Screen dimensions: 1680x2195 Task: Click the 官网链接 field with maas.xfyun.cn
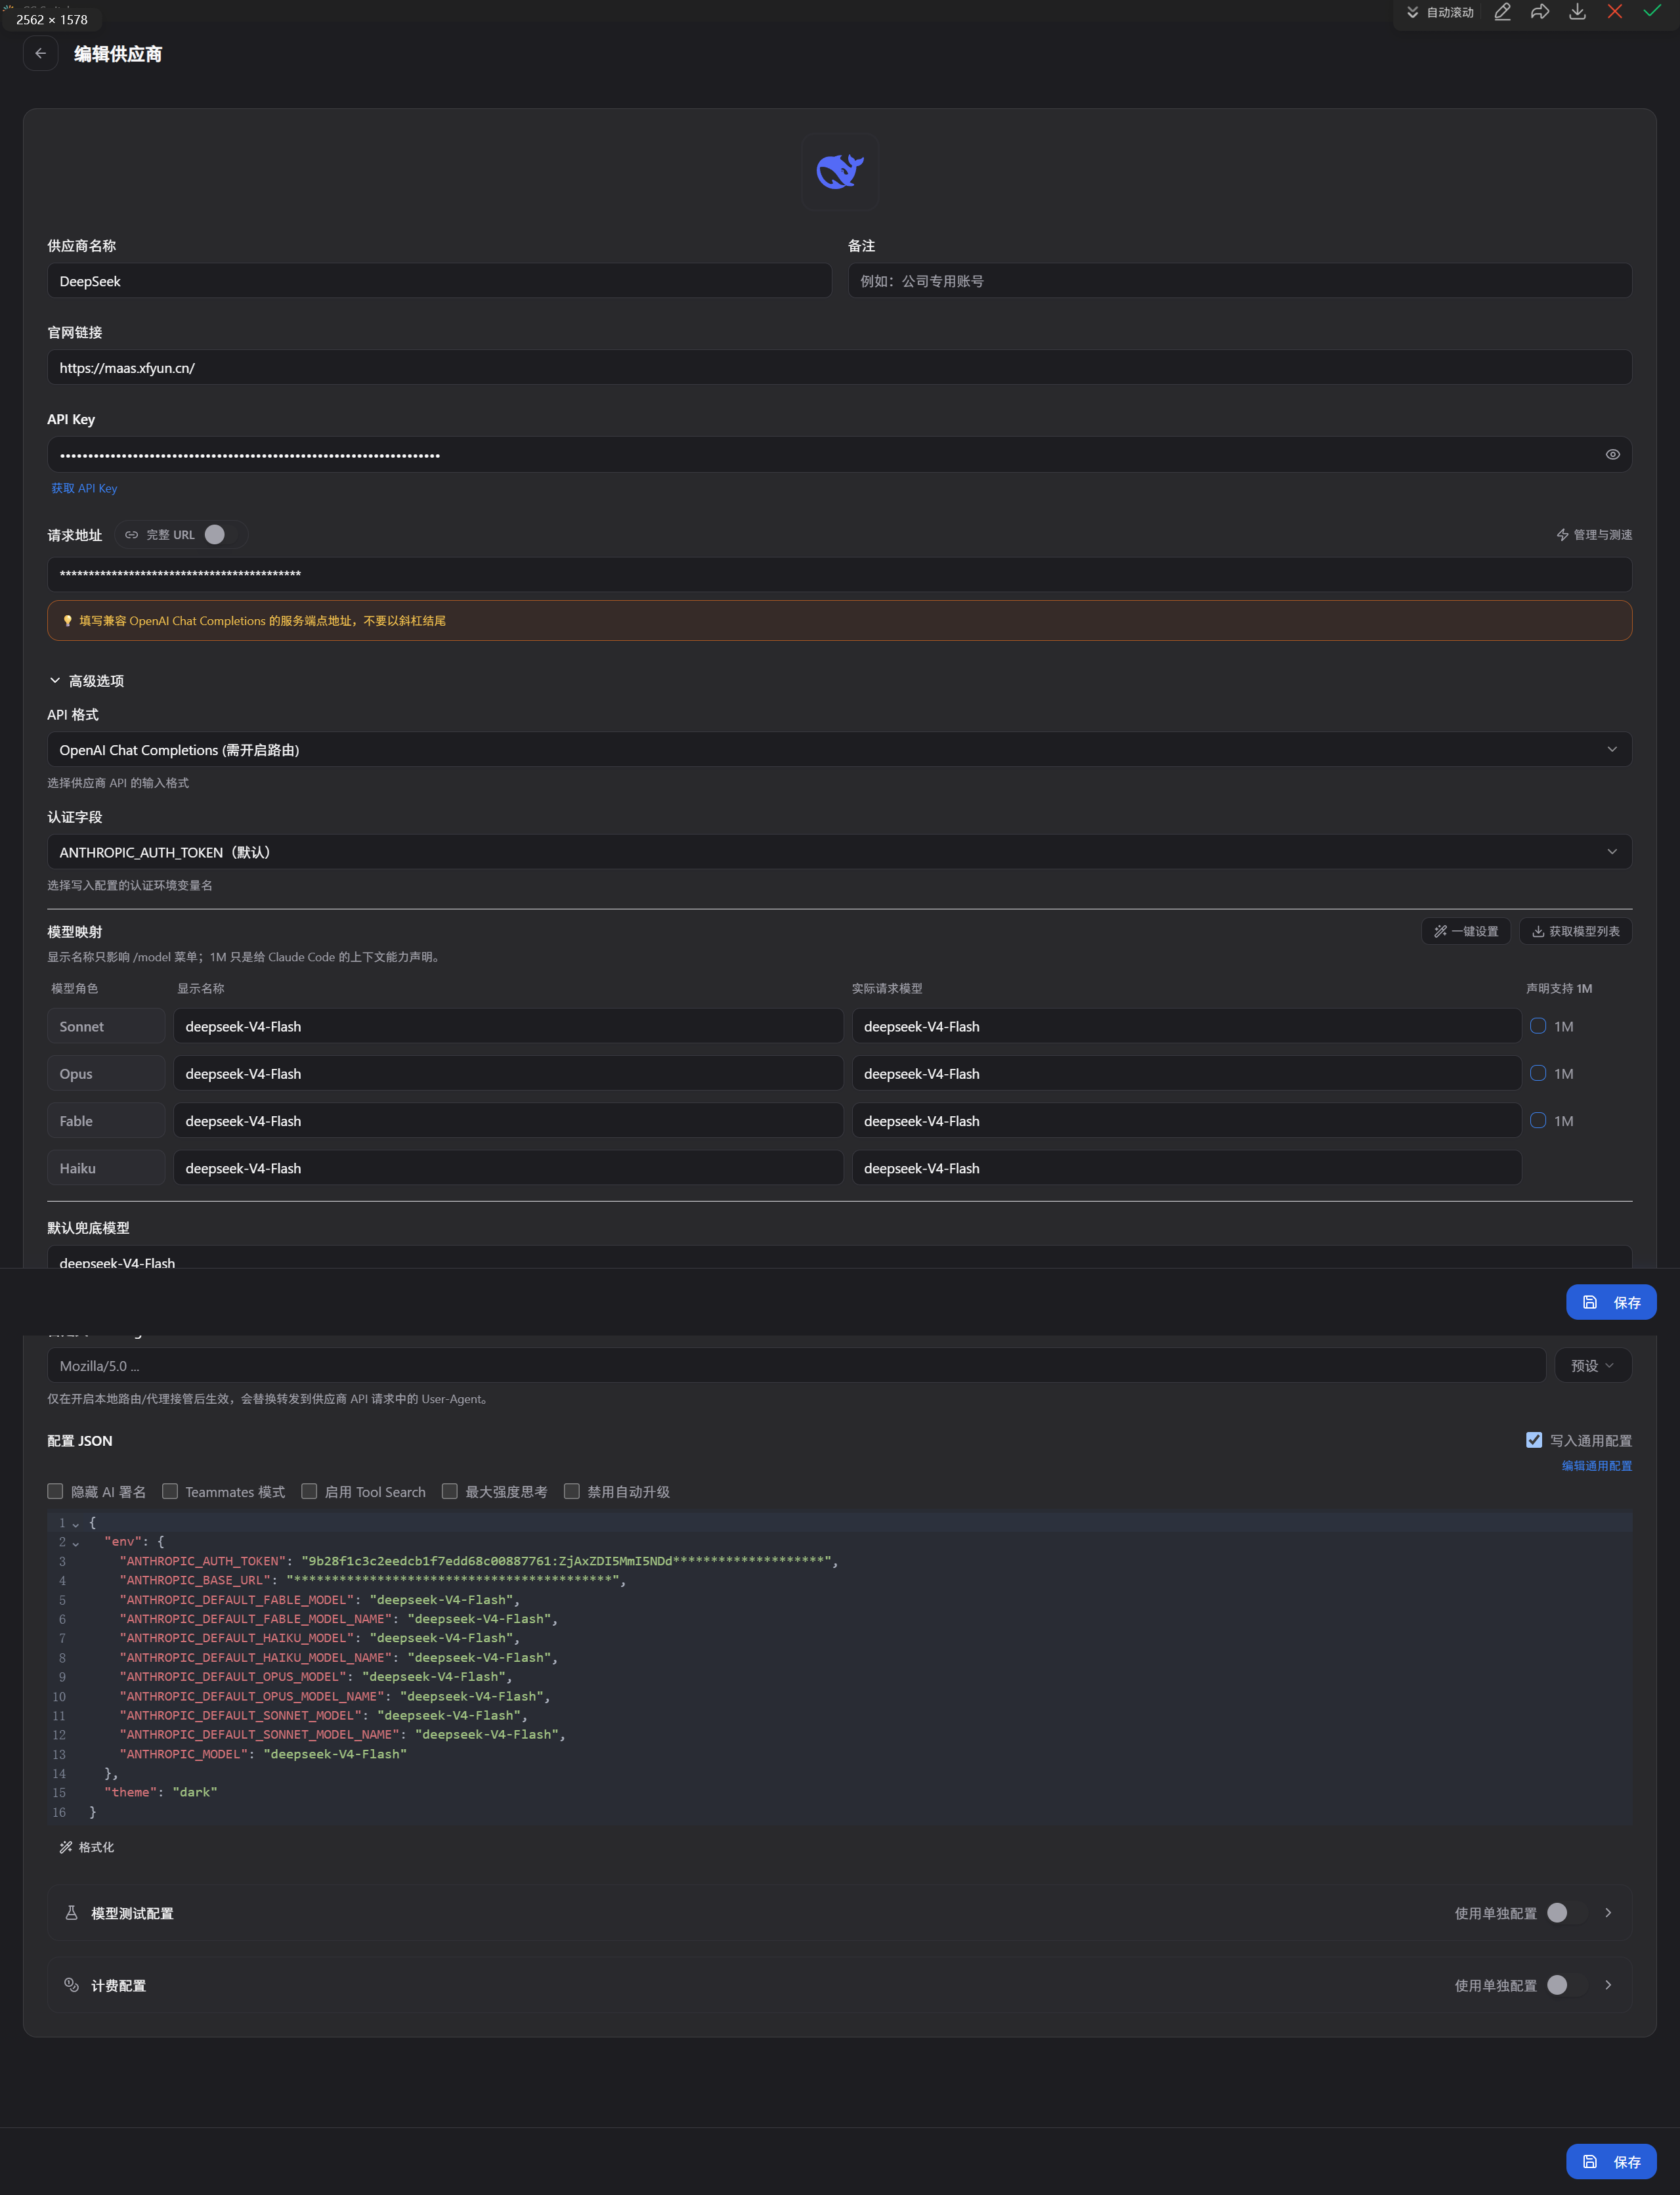tap(840, 368)
